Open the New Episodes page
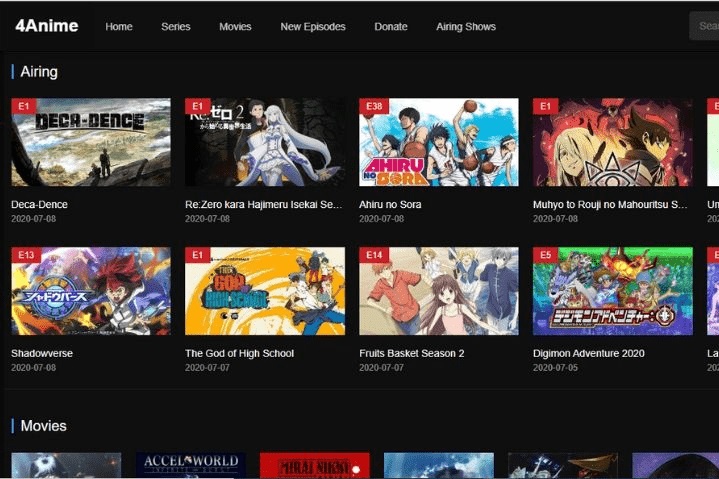Viewport: 719px width, 479px height. 313,27
